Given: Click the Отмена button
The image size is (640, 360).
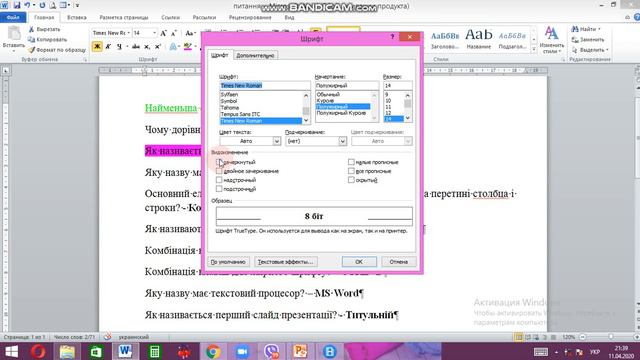Looking at the screenshot, I should point(399,262).
